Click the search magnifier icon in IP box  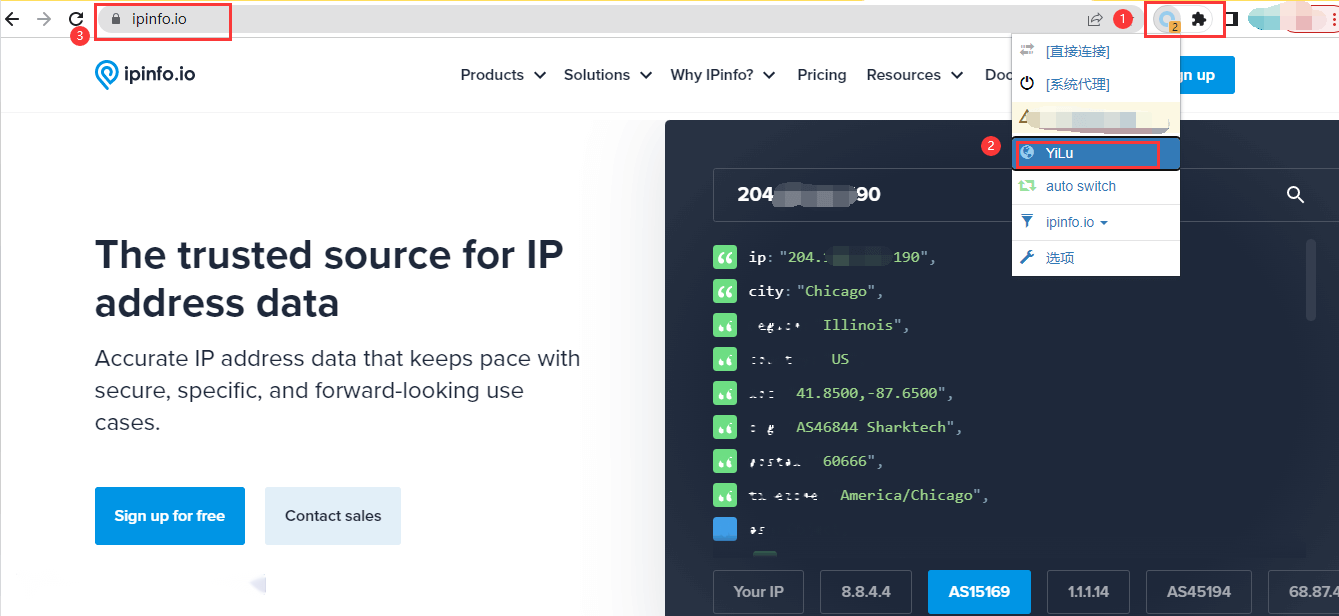coord(1295,195)
